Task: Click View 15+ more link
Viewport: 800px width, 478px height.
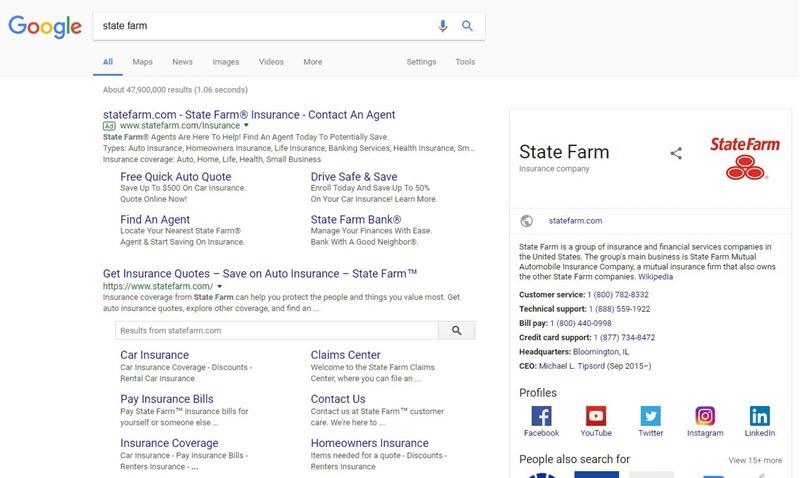Action: [x=755, y=460]
